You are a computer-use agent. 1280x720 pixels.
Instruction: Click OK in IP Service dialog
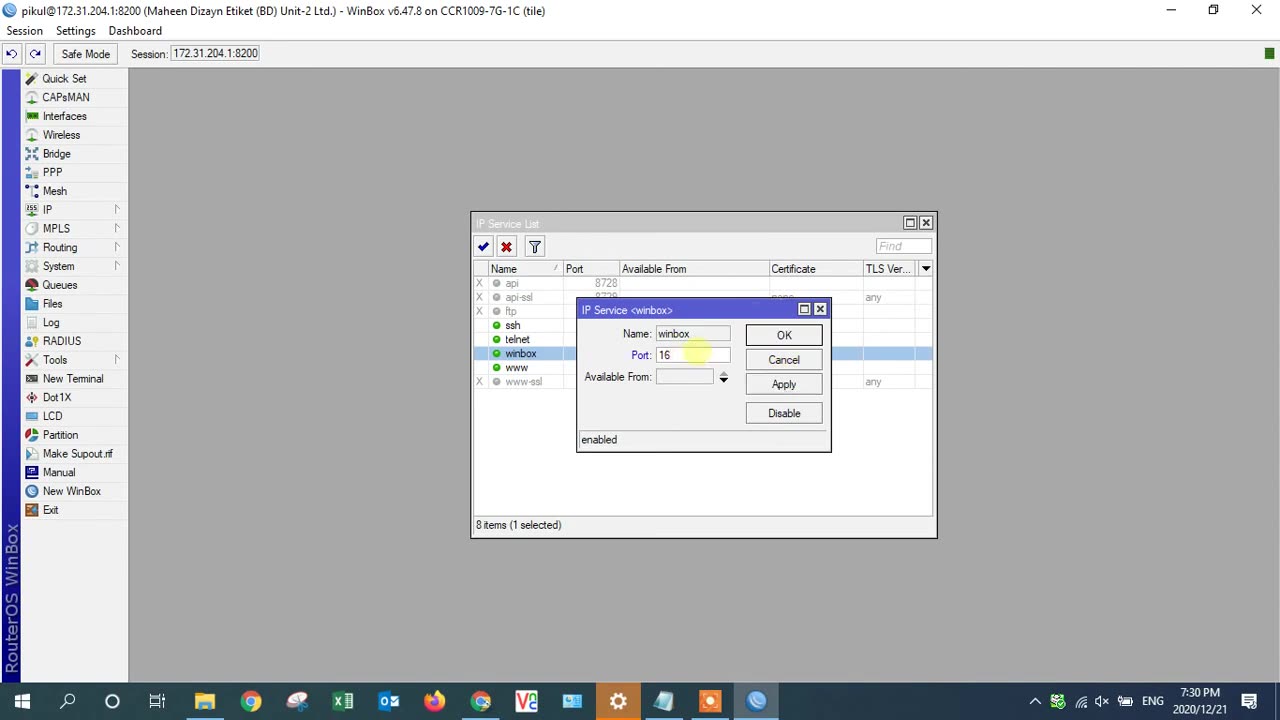(784, 335)
